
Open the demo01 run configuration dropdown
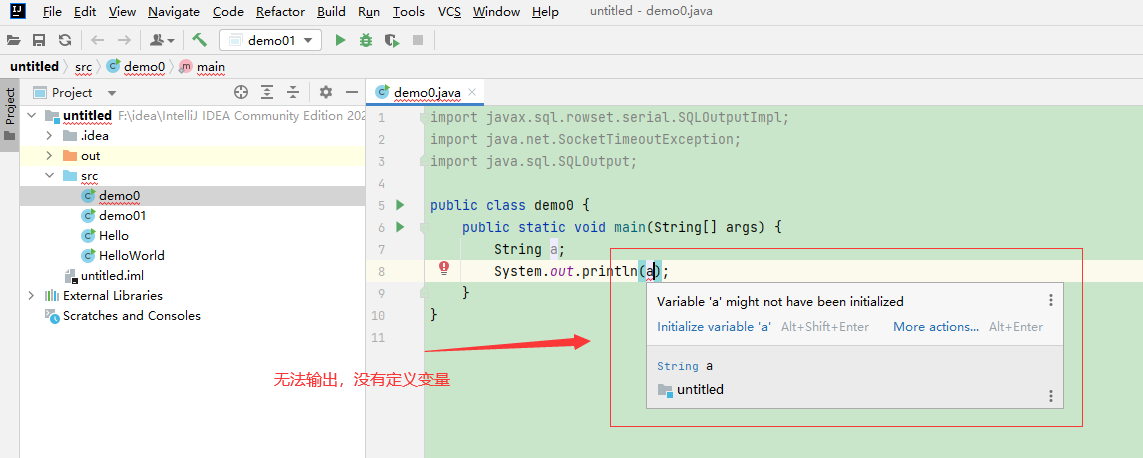point(270,41)
